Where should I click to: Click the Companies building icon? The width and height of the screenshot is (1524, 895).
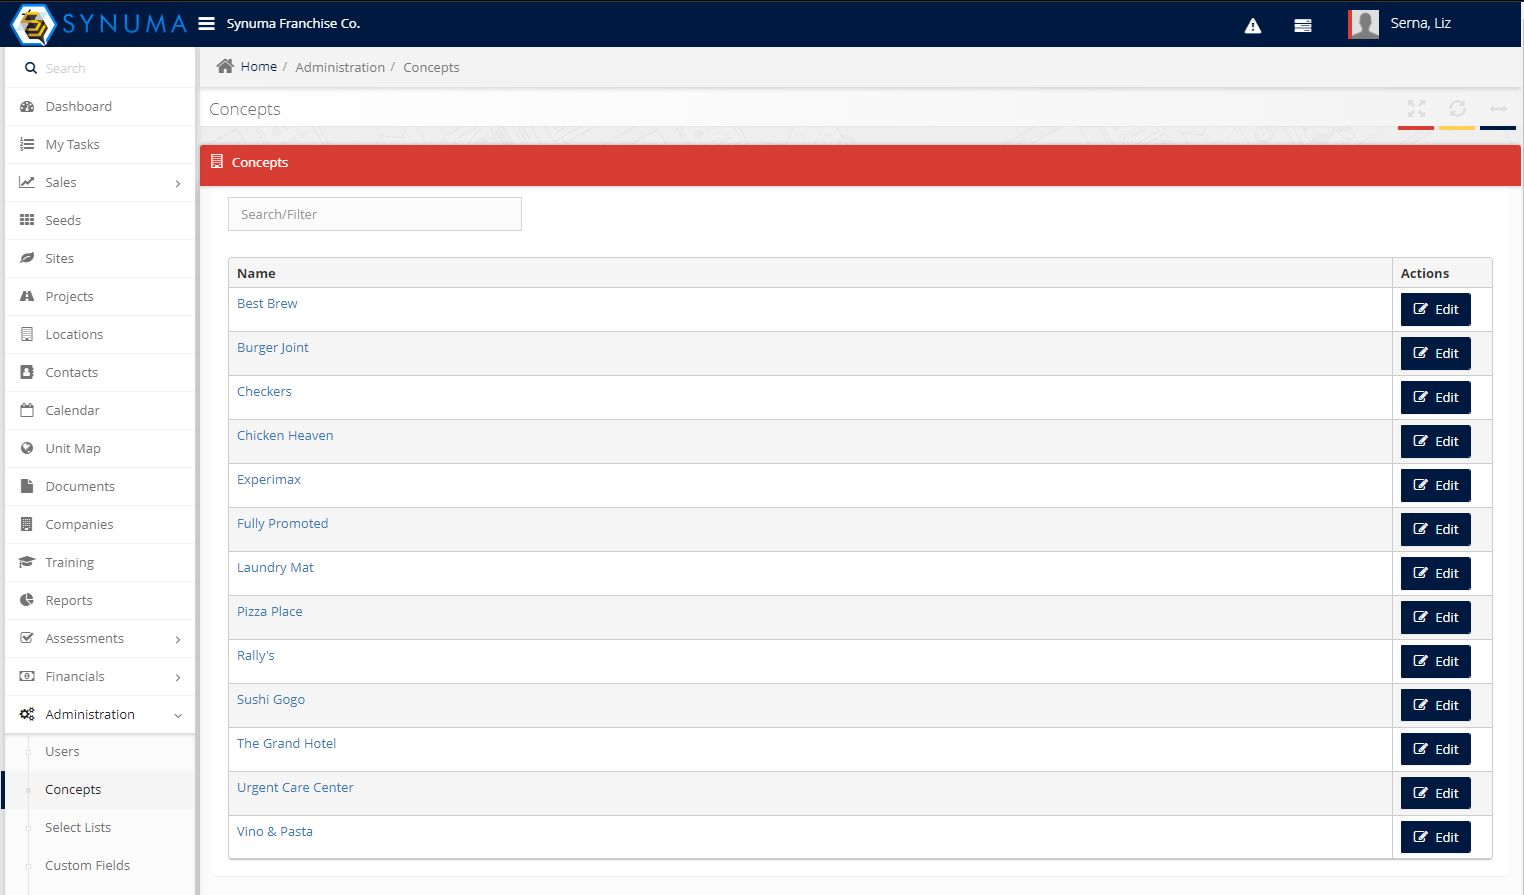[27, 524]
